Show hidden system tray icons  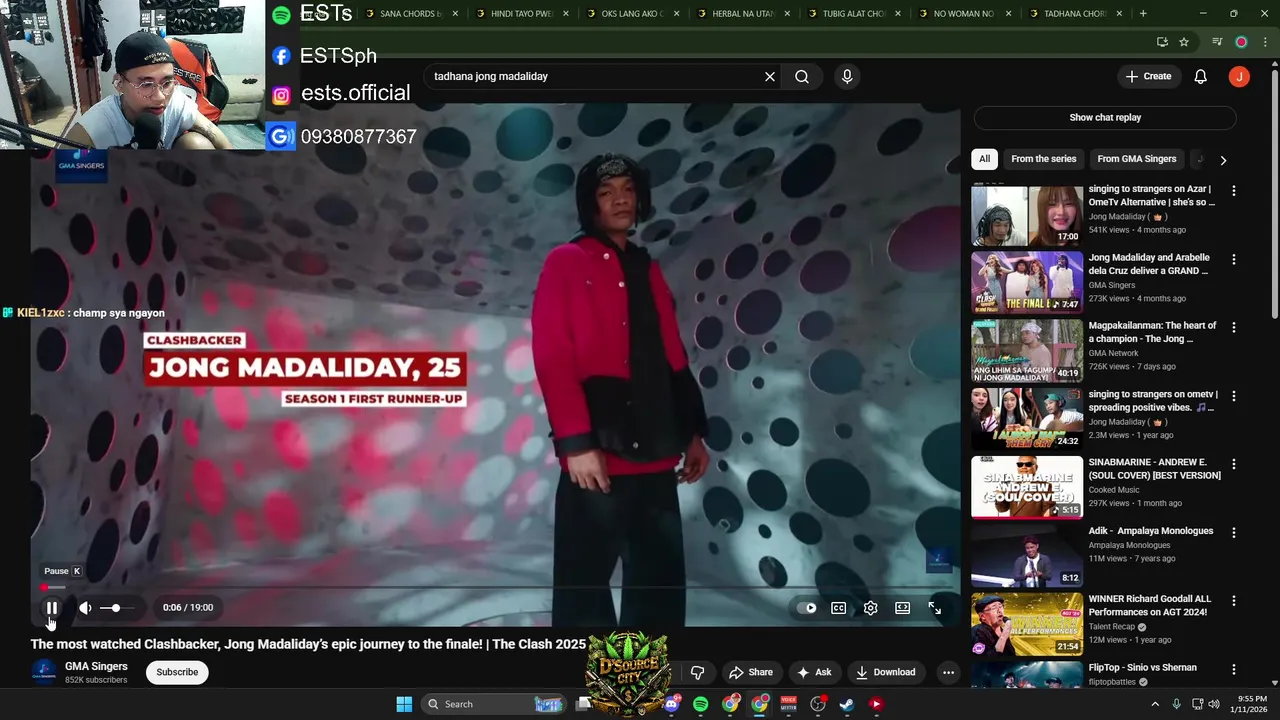click(1156, 704)
